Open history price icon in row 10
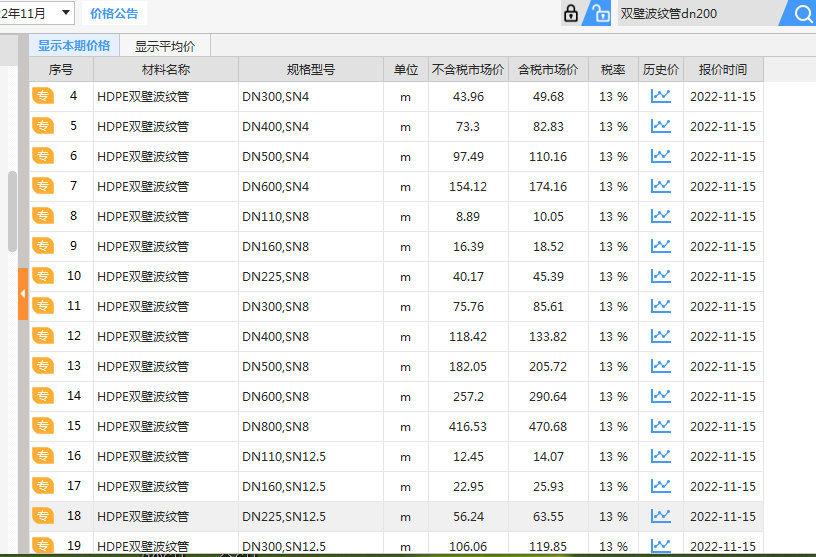This screenshot has height=557, width=816. coord(660,276)
